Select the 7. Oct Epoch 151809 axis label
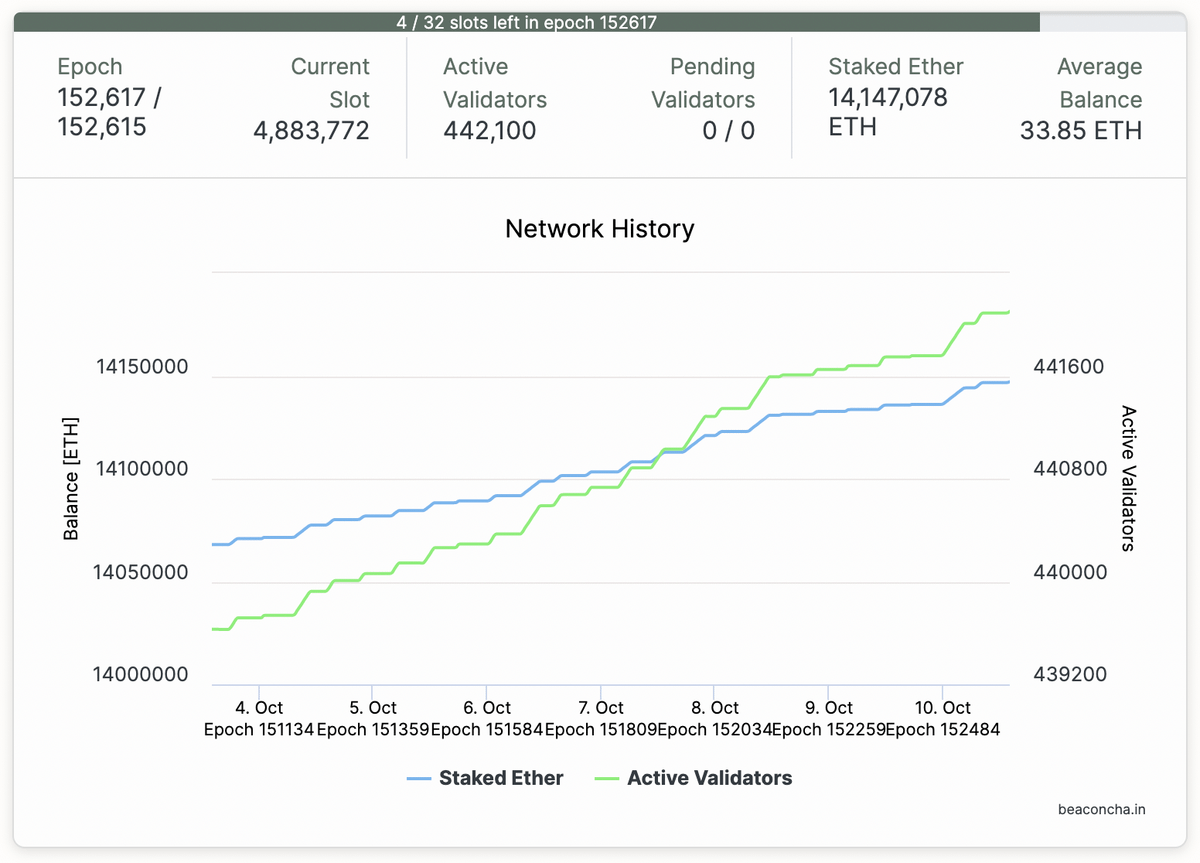The height and width of the screenshot is (863, 1200). 600,719
